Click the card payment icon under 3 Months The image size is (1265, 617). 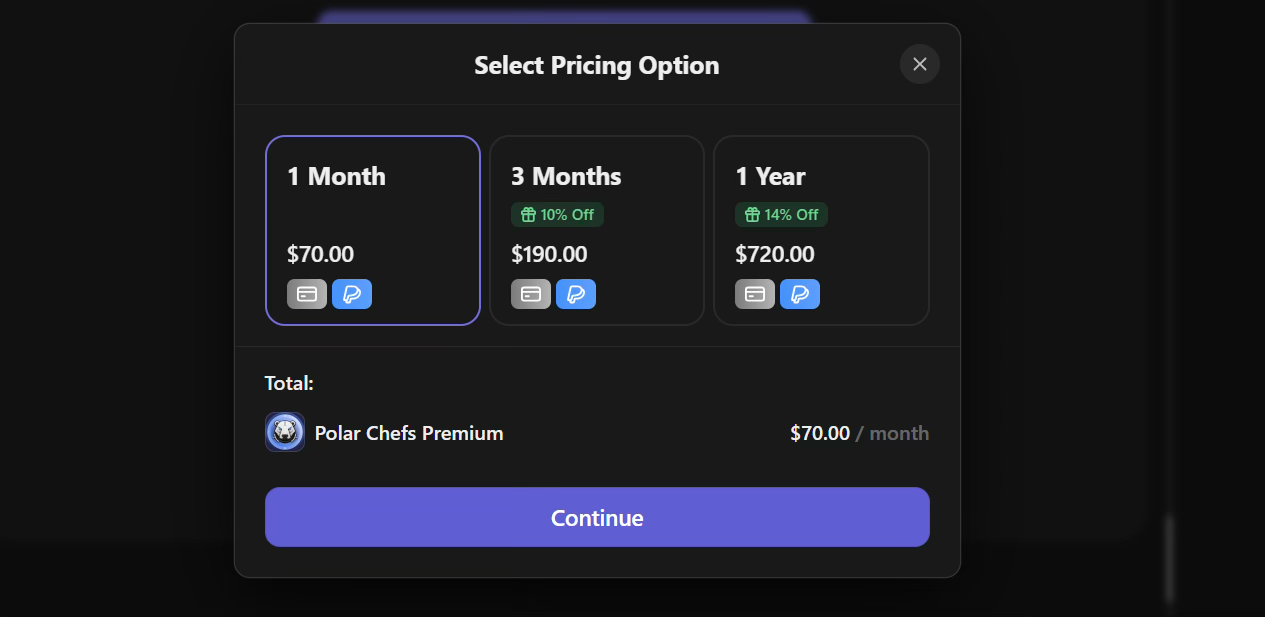(x=530, y=293)
